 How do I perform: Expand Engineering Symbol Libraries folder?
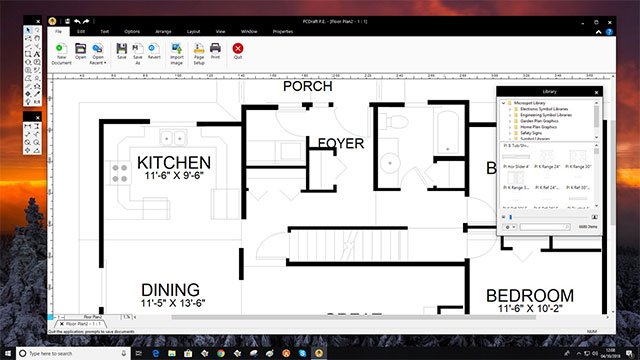point(509,115)
